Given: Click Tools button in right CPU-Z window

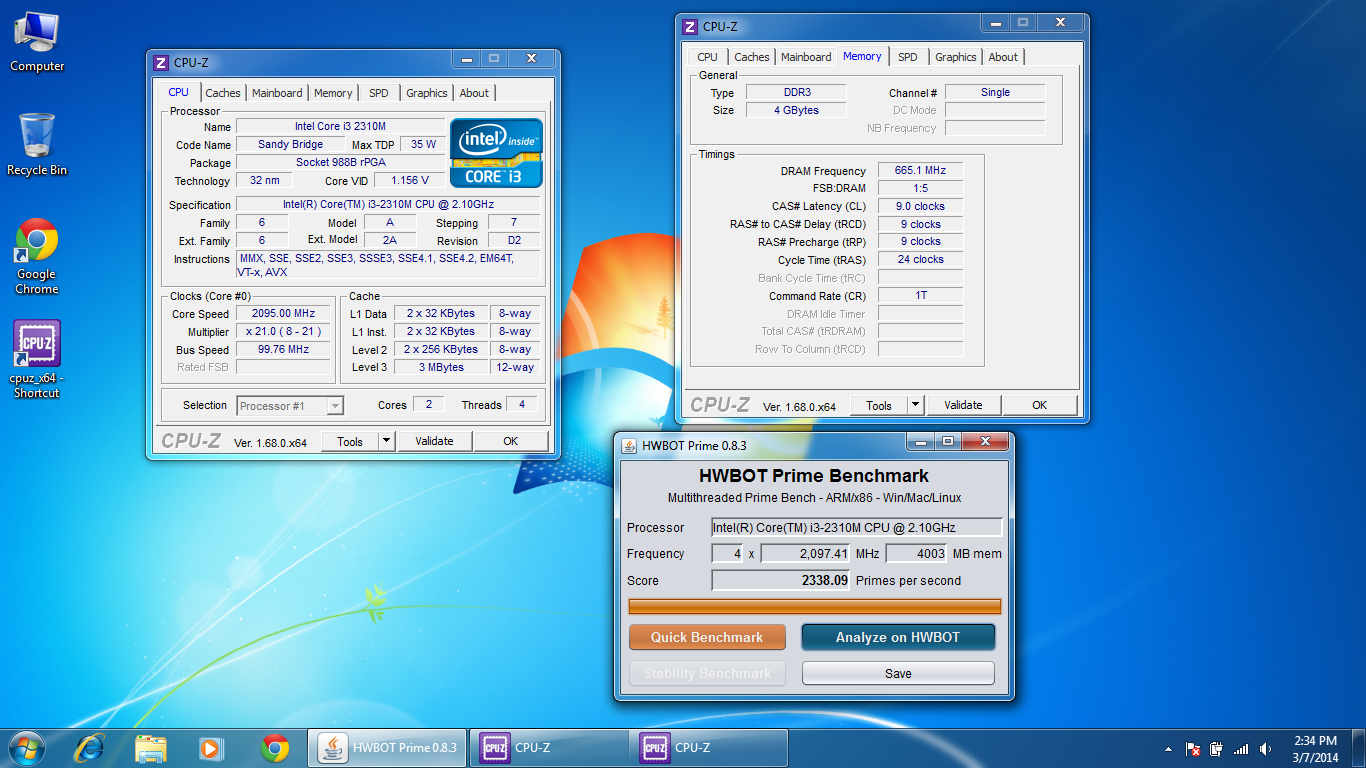Looking at the screenshot, I should [879, 405].
